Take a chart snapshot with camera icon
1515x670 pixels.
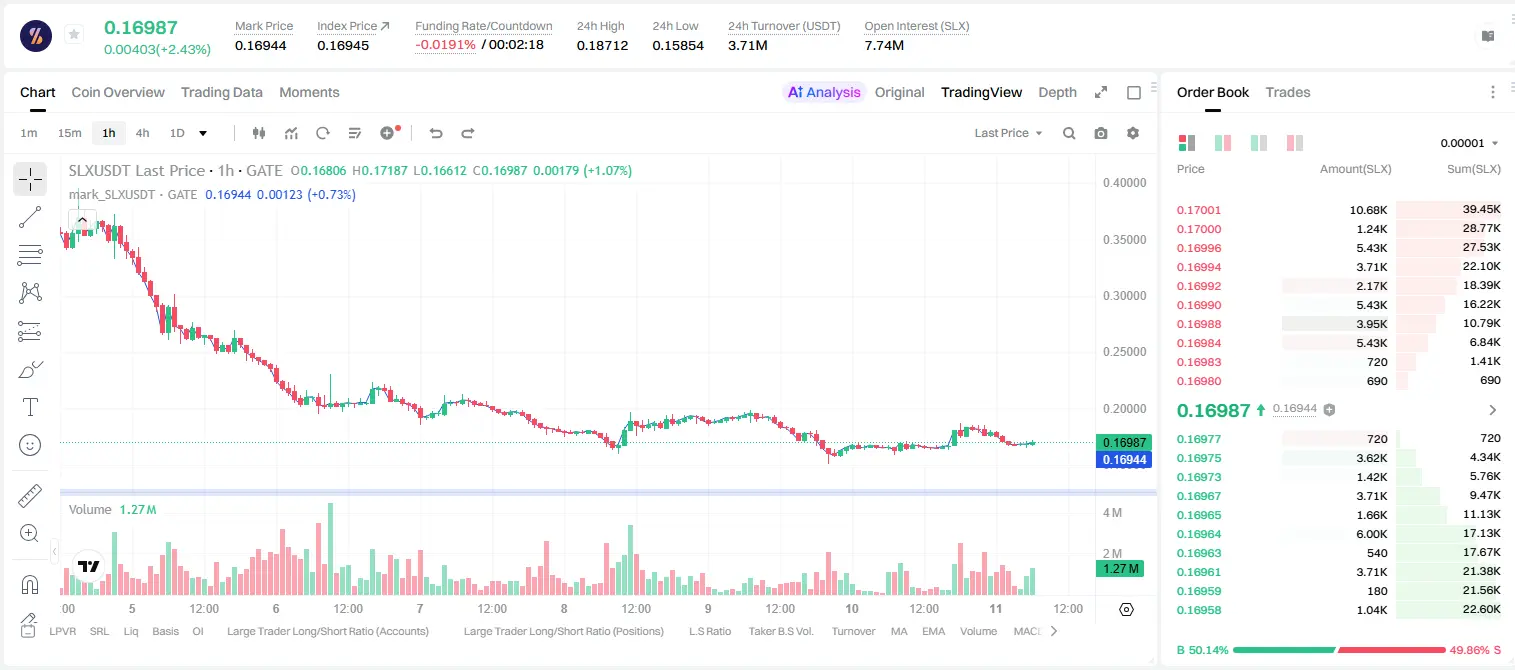coord(1101,133)
